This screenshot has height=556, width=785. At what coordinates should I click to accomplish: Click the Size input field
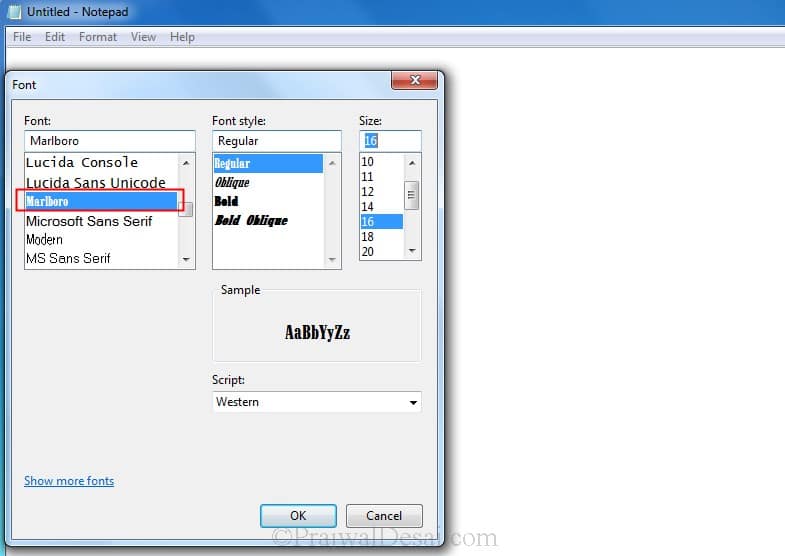(390, 141)
